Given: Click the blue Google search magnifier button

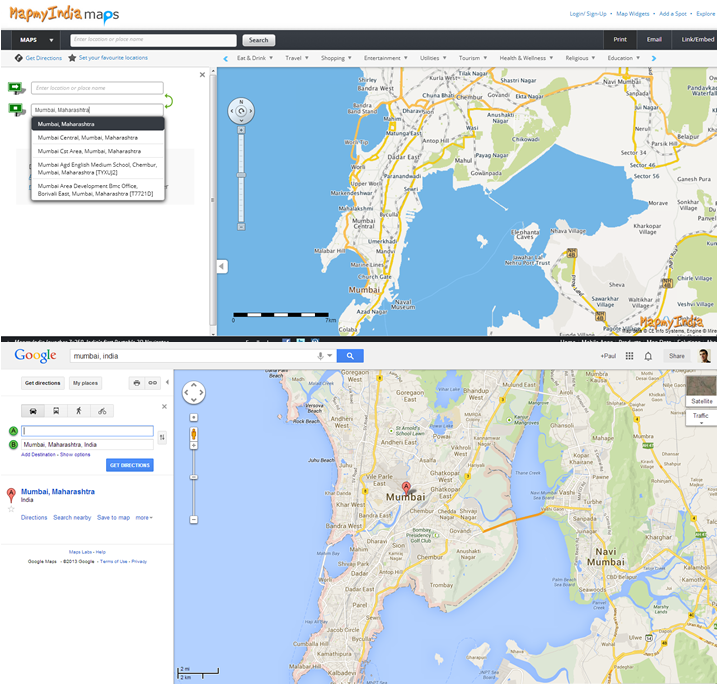Looking at the screenshot, I should click(350, 356).
